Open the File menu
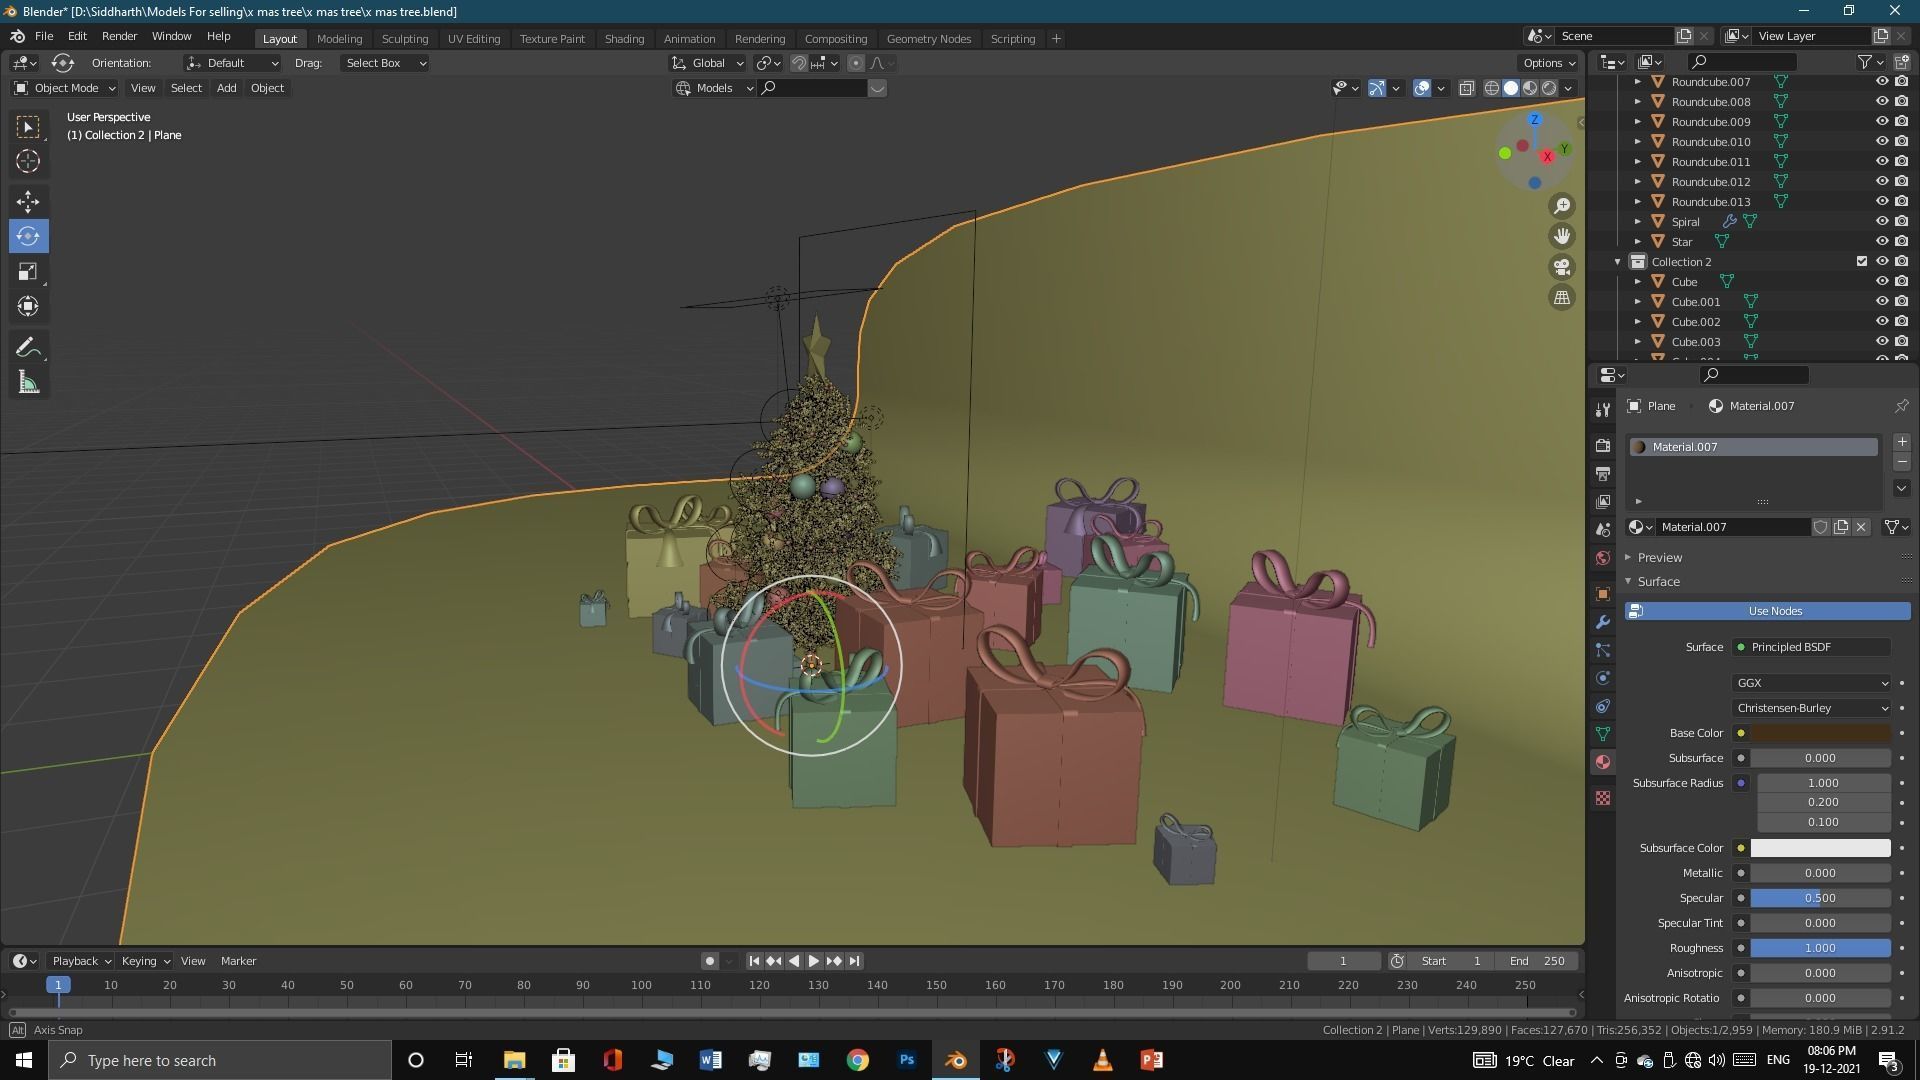Viewport: 1920px width, 1080px height. 44,36
